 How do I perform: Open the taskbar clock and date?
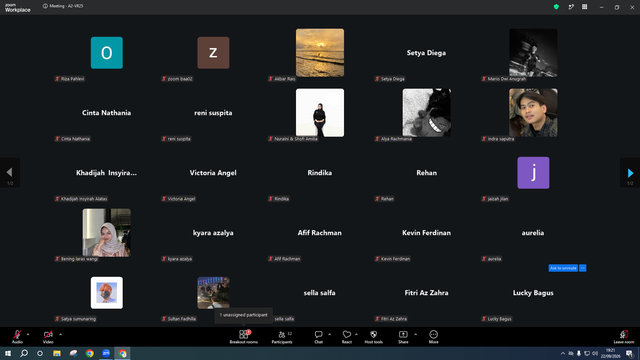point(610,353)
